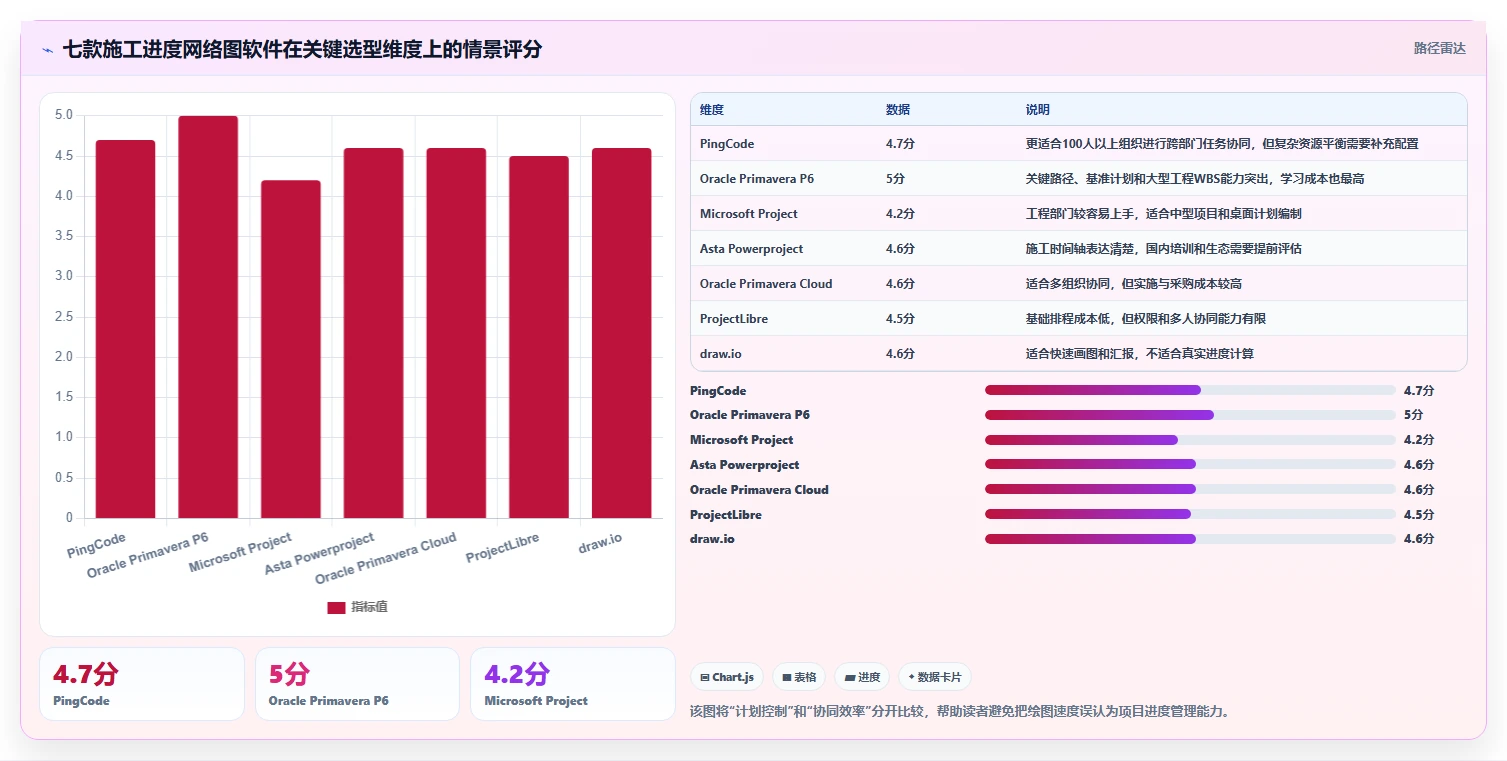This screenshot has width=1507, height=761.
Task: Click the PingCode bar in the chart
Action: 126,329
